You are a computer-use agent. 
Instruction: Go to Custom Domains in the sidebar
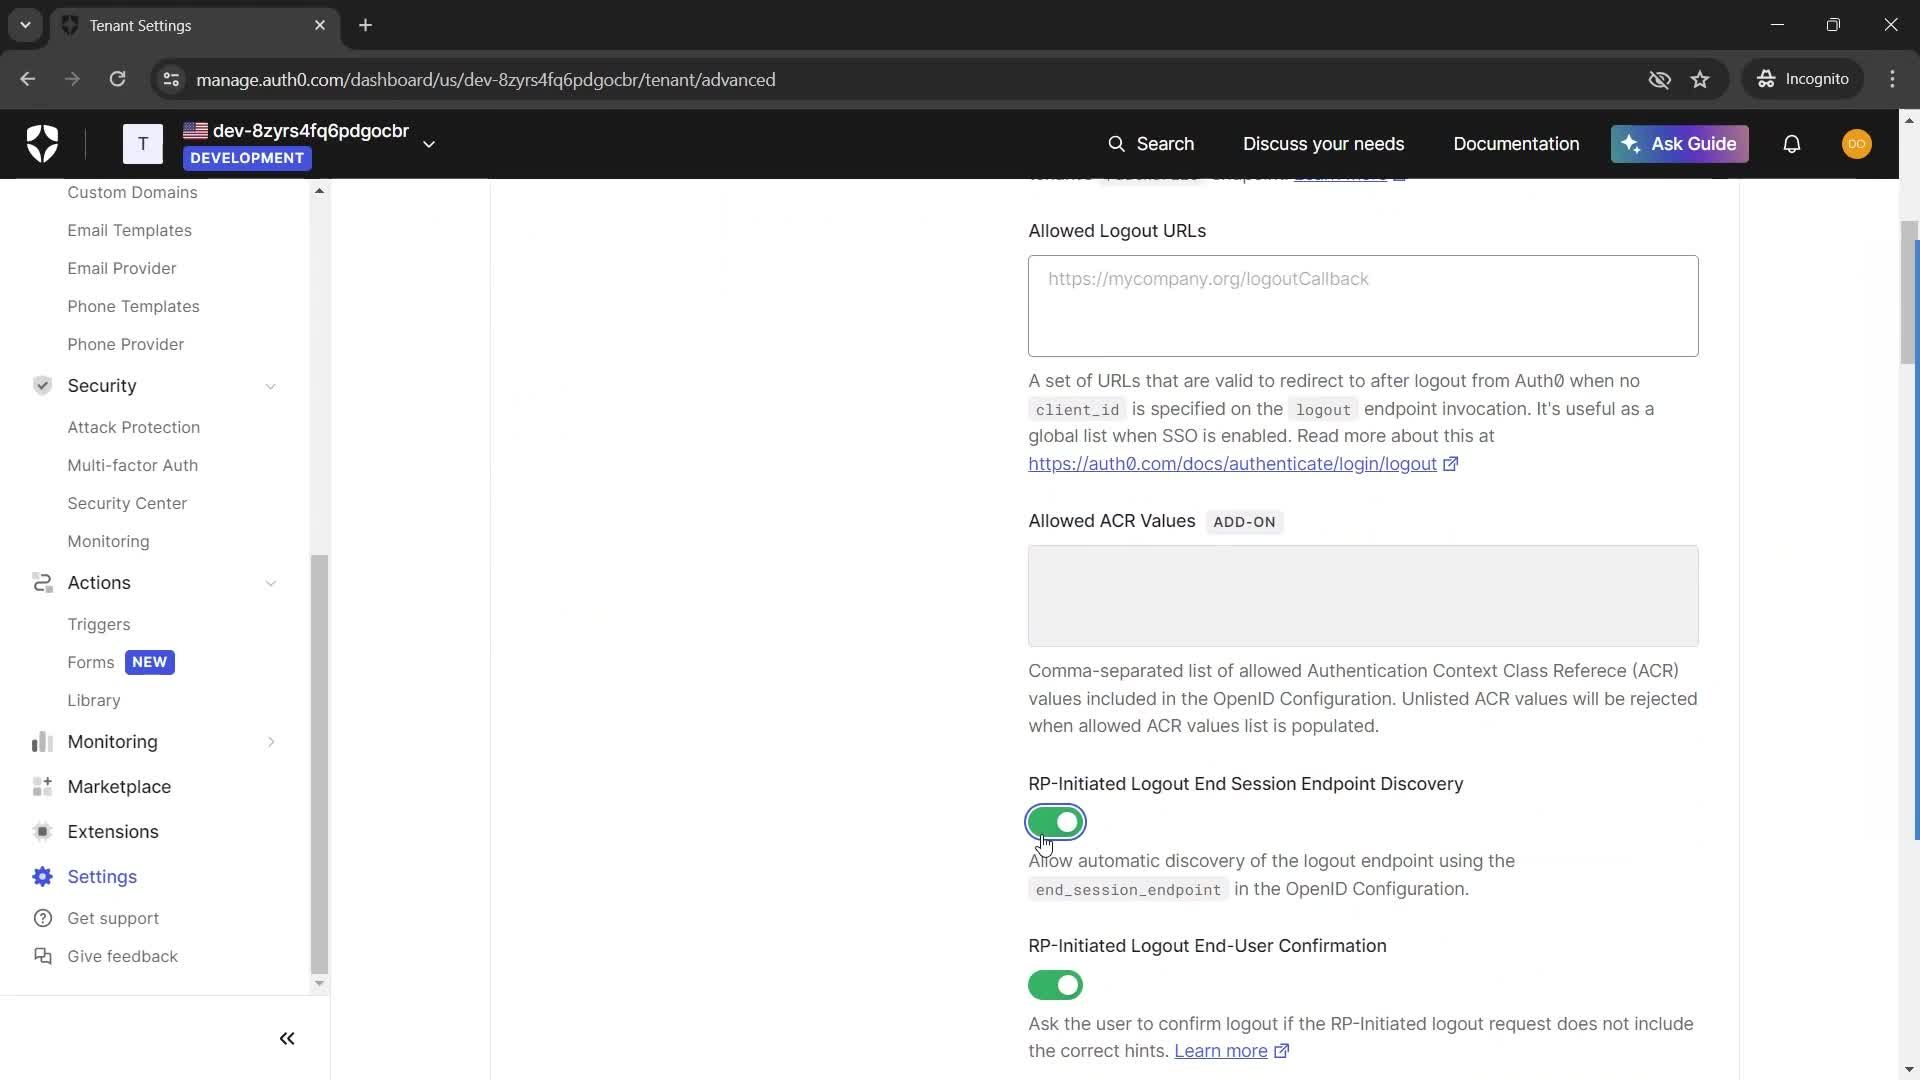132,192
